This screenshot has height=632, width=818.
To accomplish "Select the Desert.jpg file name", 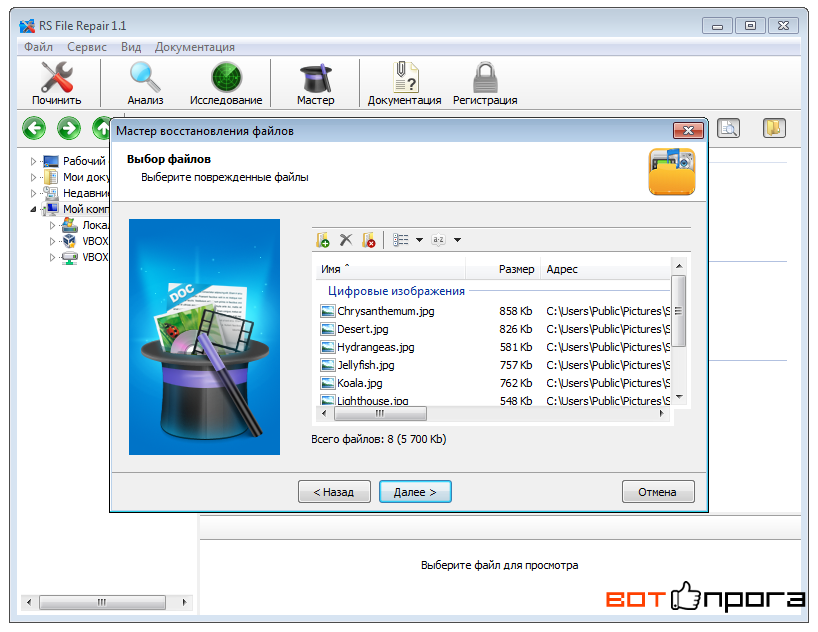I will click(363, 329).
